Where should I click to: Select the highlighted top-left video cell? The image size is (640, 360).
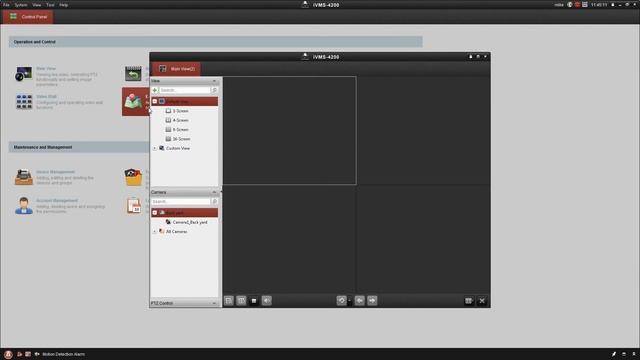[289, 131]
